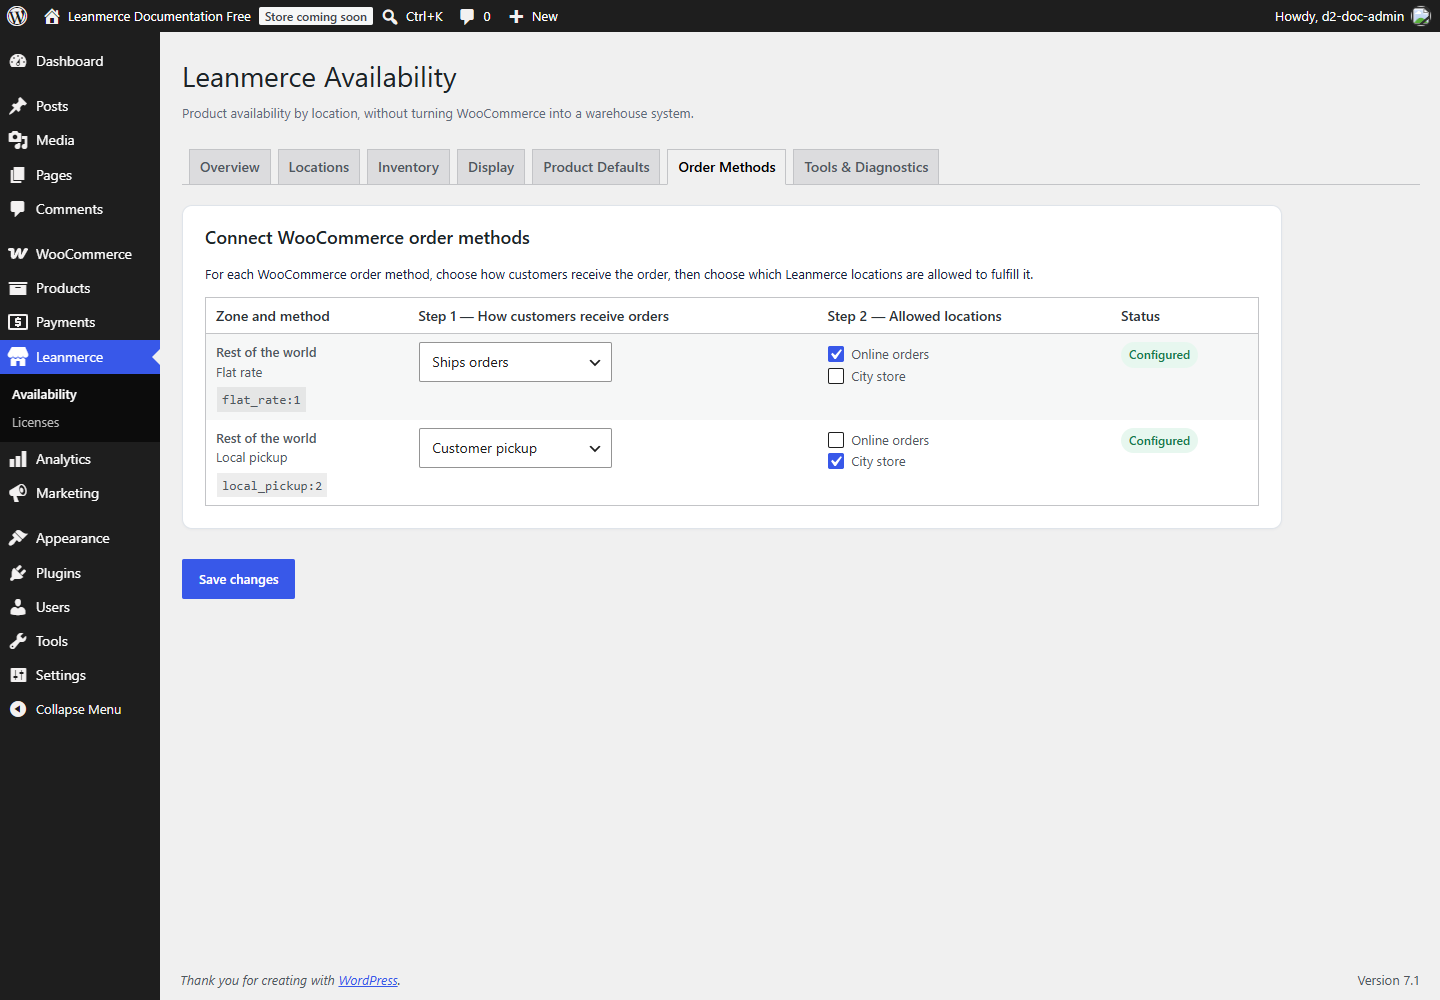This screenshot has height=1000, width=1440.
Task: Click the Payments icon in sidebar
Action: (x=18, y=322)
